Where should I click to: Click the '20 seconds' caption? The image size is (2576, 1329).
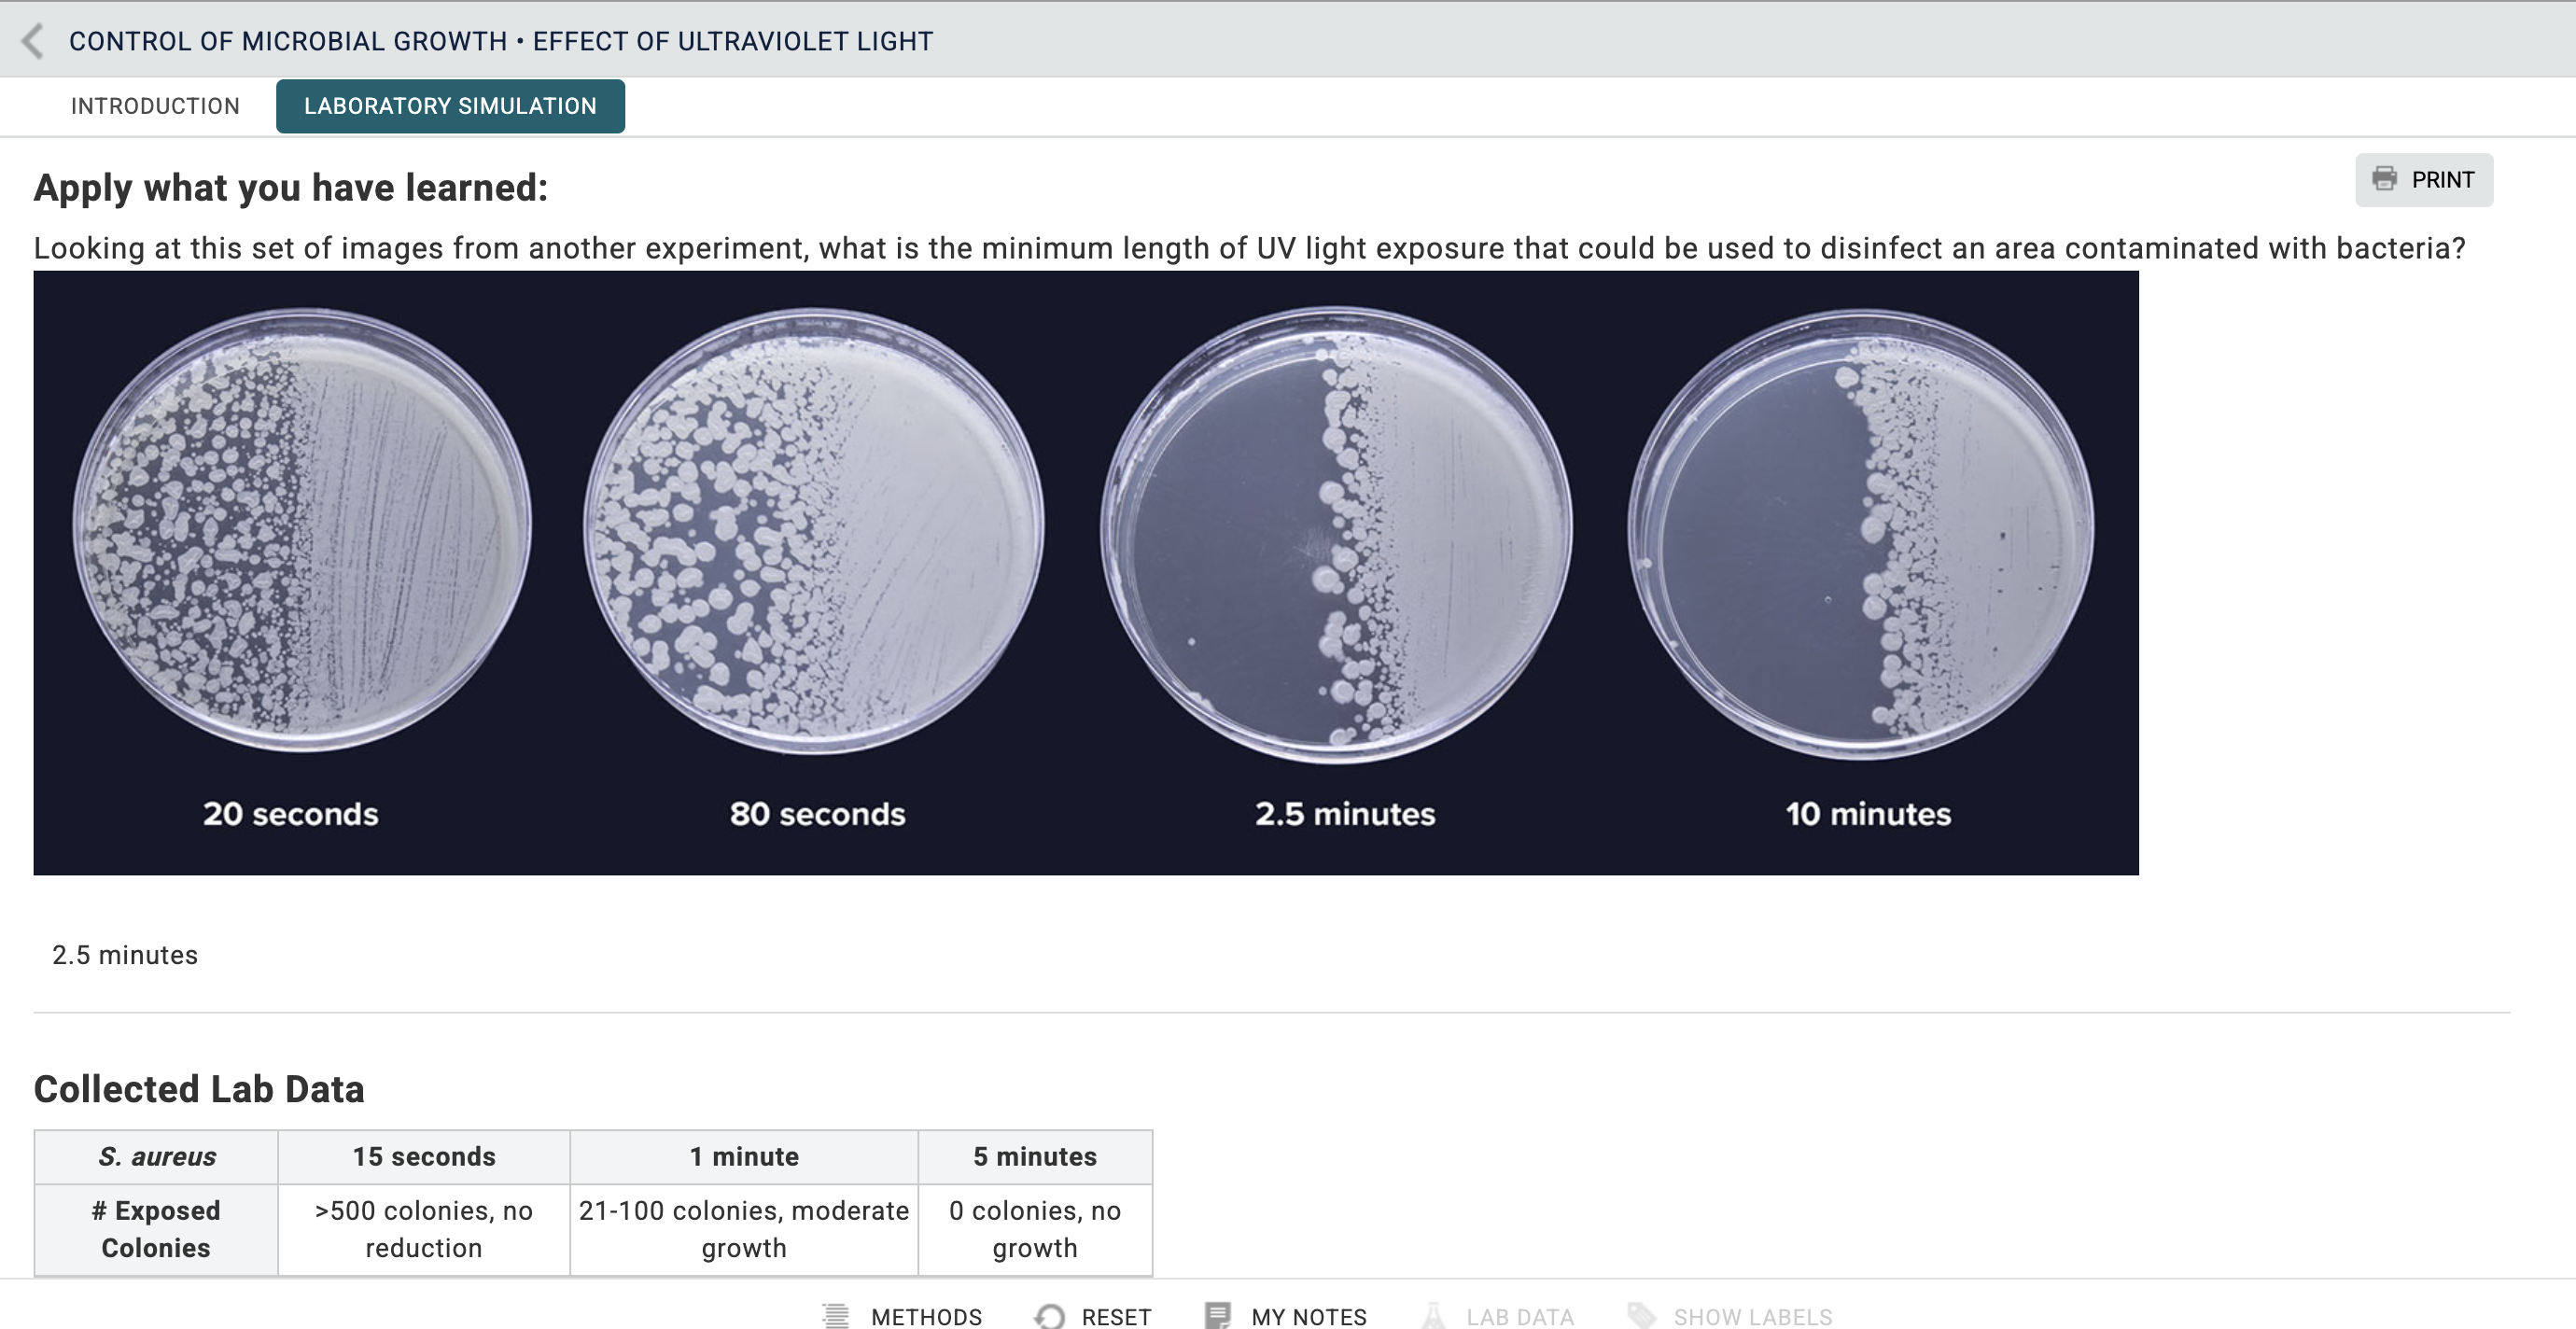tap(291, 814)
